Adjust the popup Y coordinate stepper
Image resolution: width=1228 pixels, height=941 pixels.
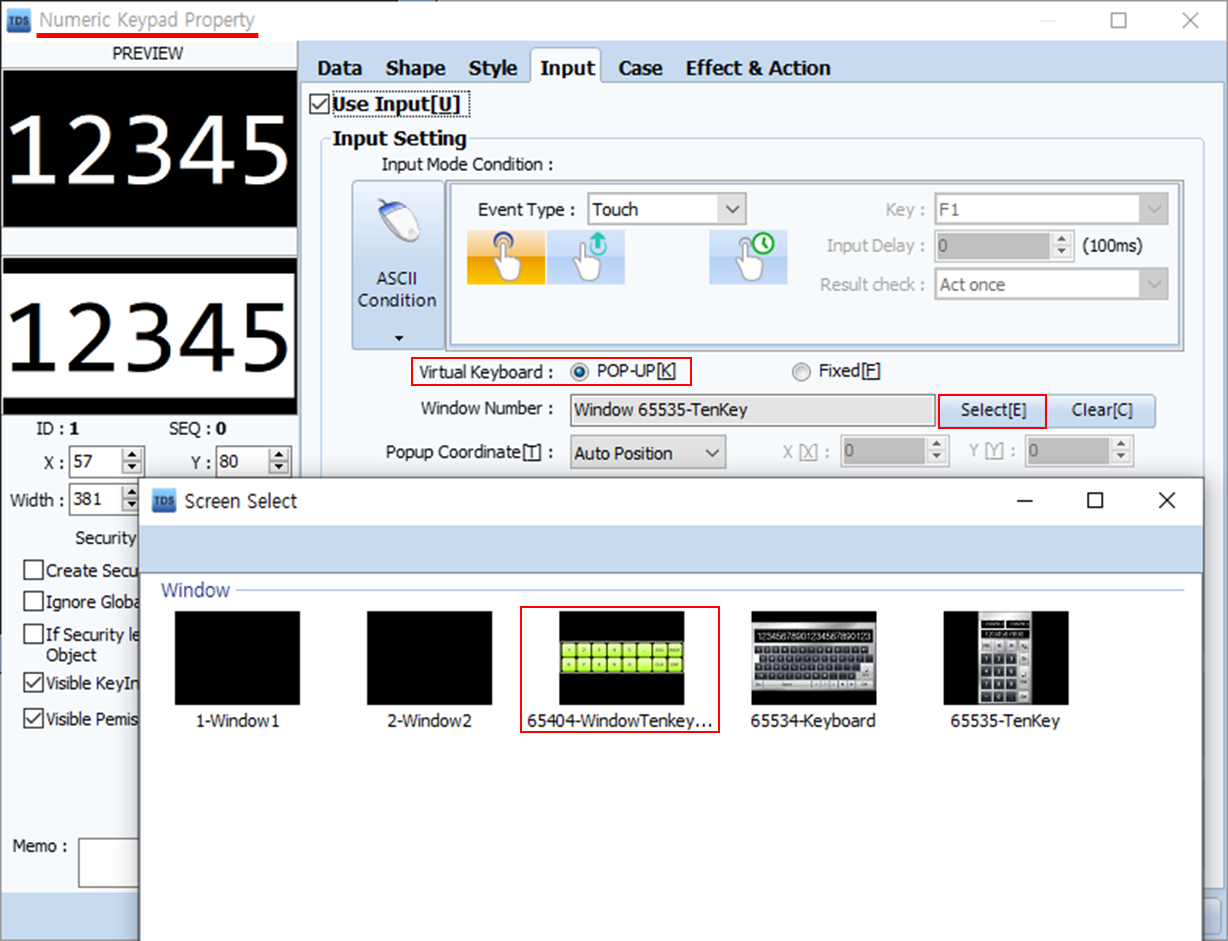(1123, 453)
